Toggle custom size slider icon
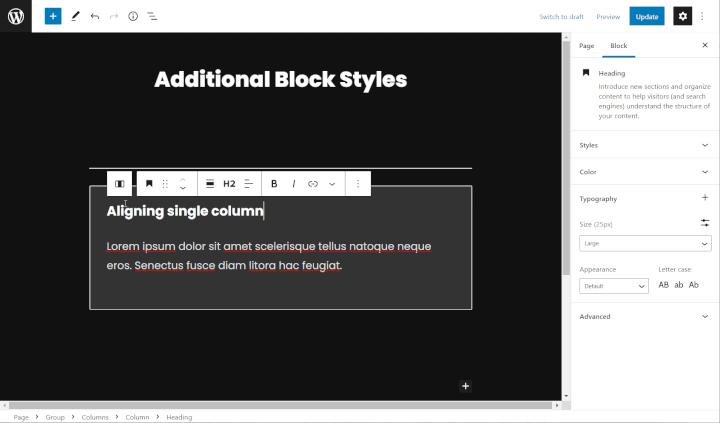The image size is (720, 423). point(705,223)
